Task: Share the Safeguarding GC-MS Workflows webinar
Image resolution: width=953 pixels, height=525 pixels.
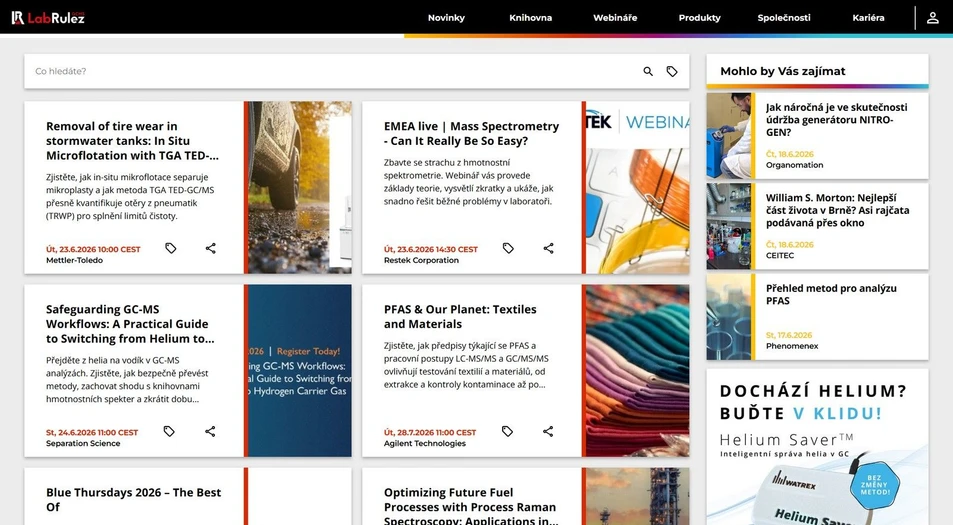Action: click(210, 431)
